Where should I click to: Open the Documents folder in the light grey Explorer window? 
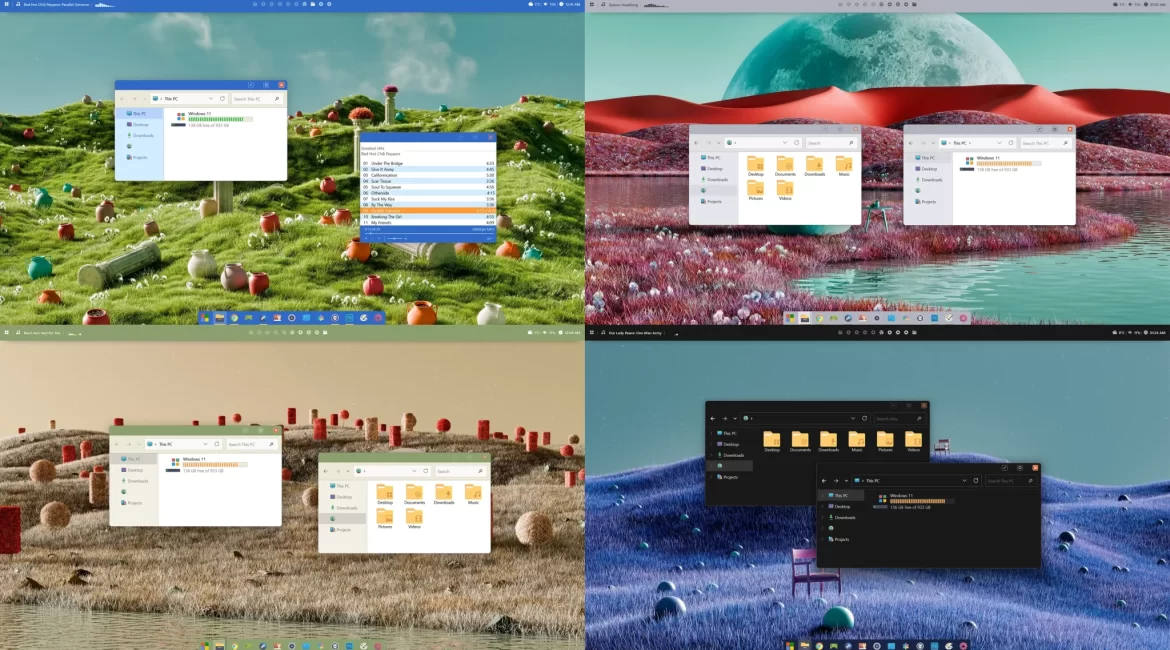pyautogui.click(x=785, y=165)
